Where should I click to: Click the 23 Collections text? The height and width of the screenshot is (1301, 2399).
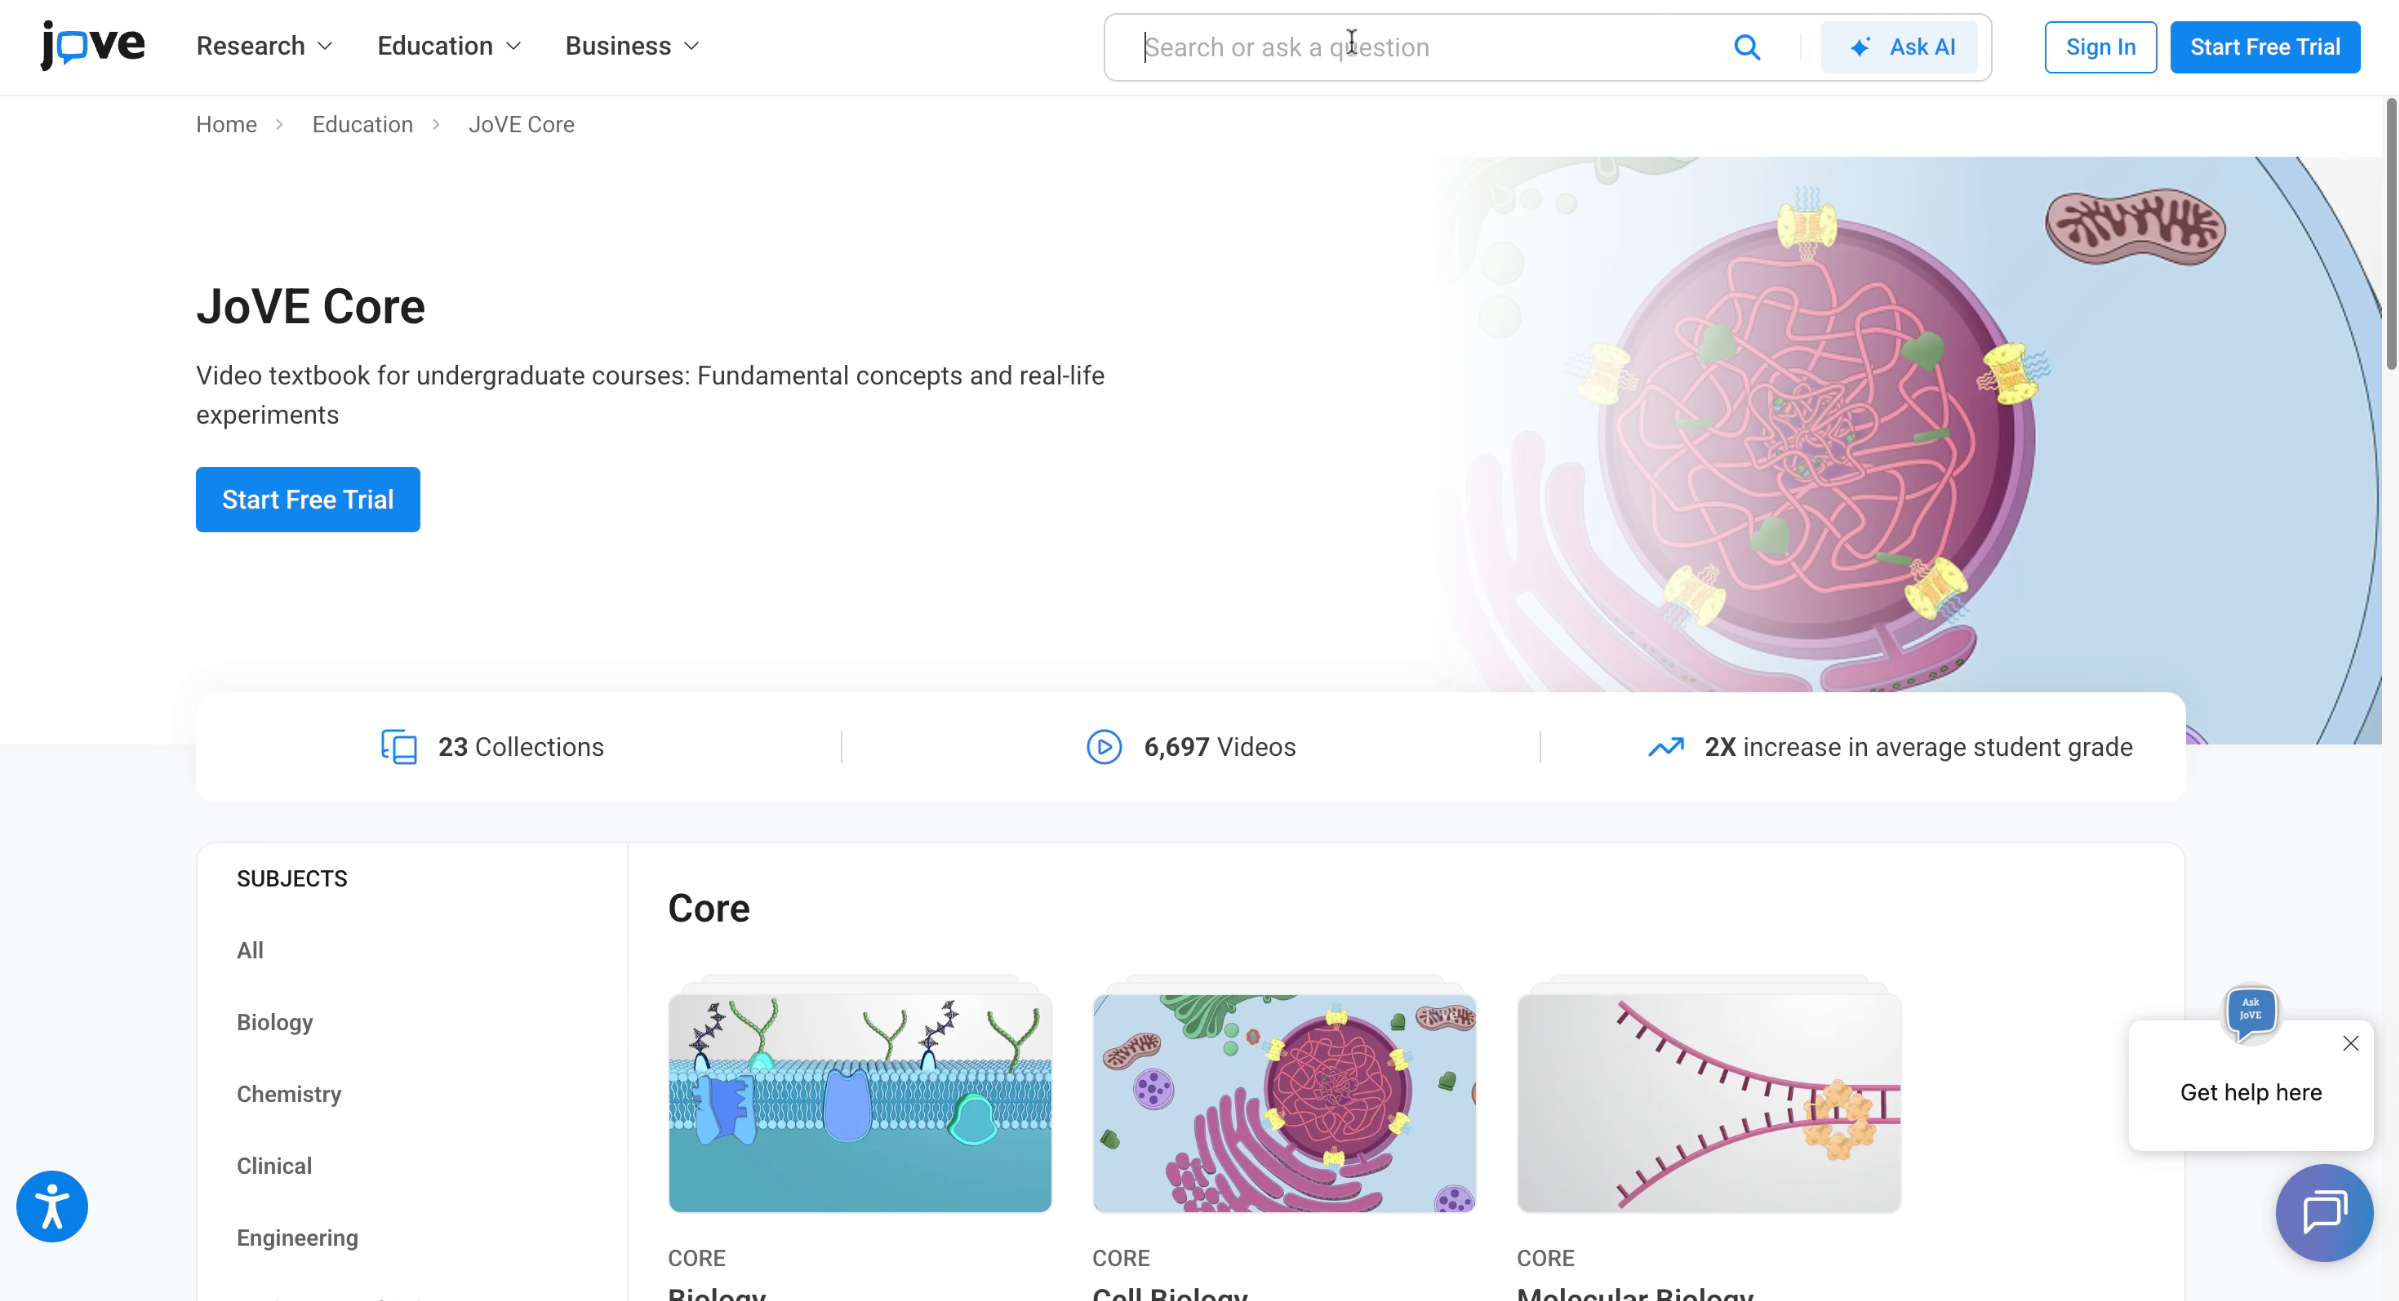[521, 747]
